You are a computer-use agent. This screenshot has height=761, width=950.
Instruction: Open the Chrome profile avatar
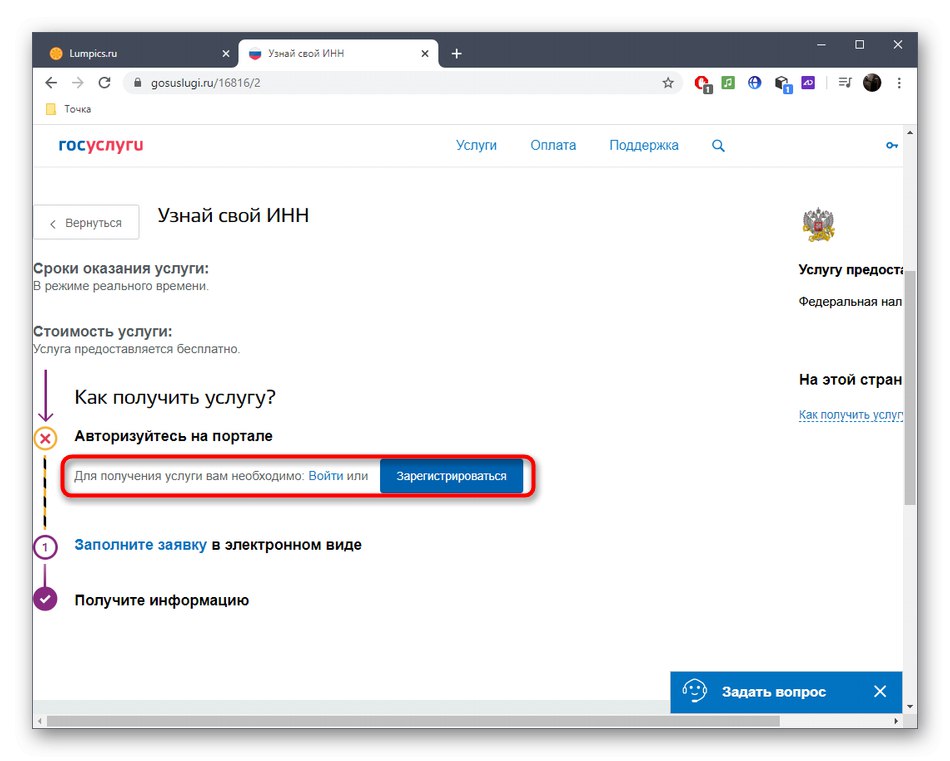(872, 82)
